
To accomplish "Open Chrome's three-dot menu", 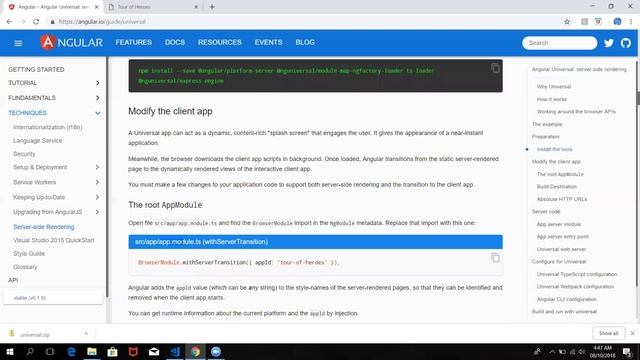I will [631, 22].
